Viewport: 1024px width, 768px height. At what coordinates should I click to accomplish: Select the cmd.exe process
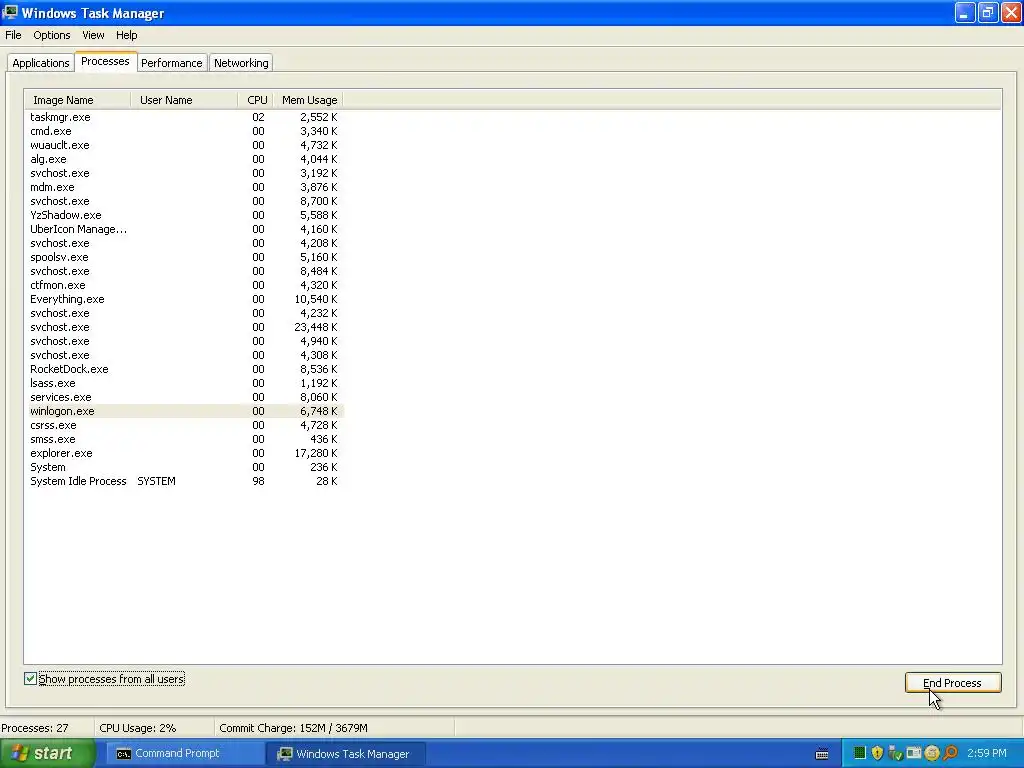[x=184, y=131]
